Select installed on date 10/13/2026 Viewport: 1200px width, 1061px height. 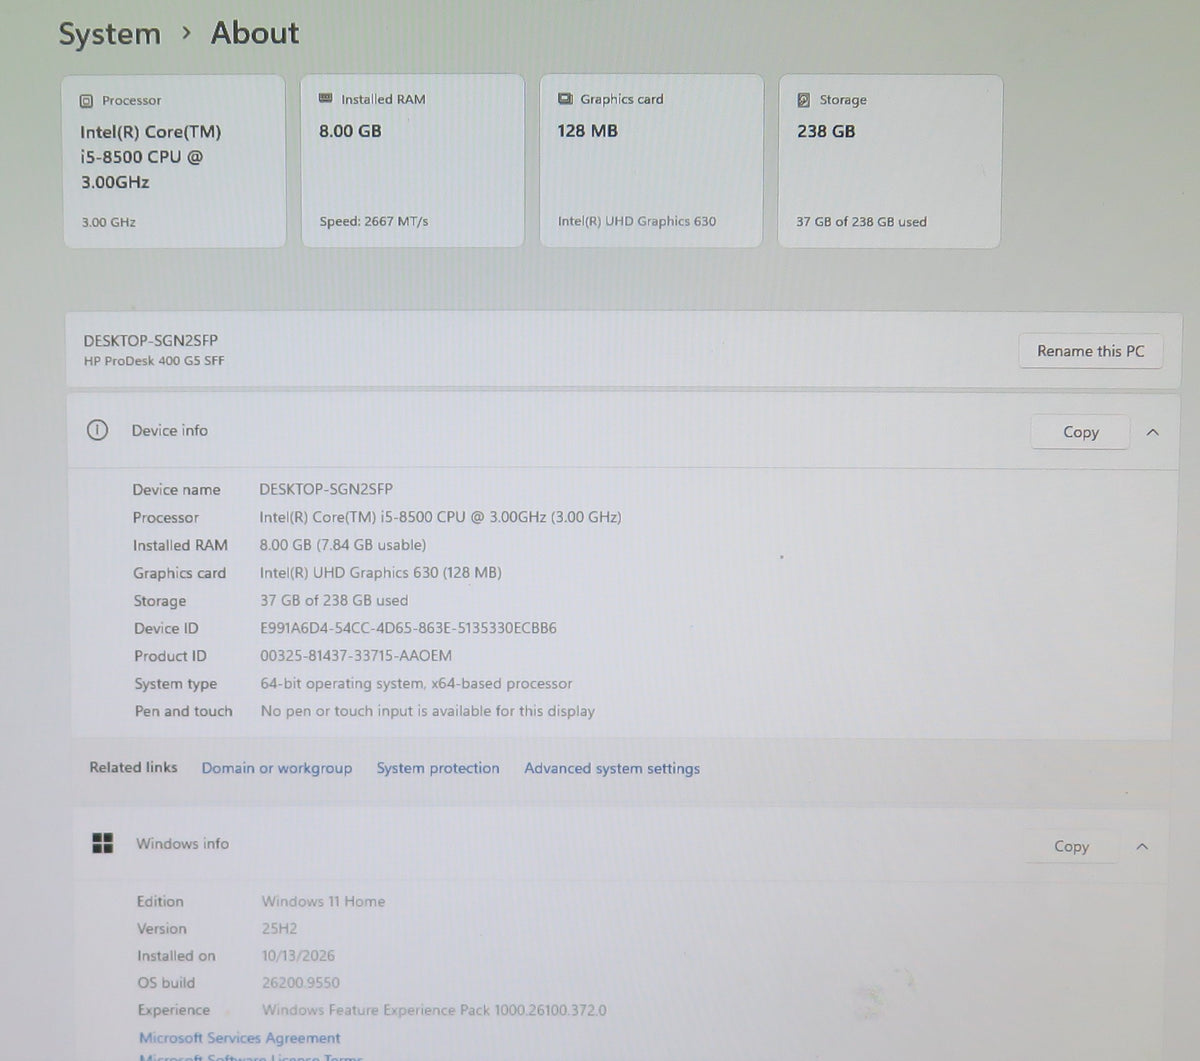click(x=298, y=956)
